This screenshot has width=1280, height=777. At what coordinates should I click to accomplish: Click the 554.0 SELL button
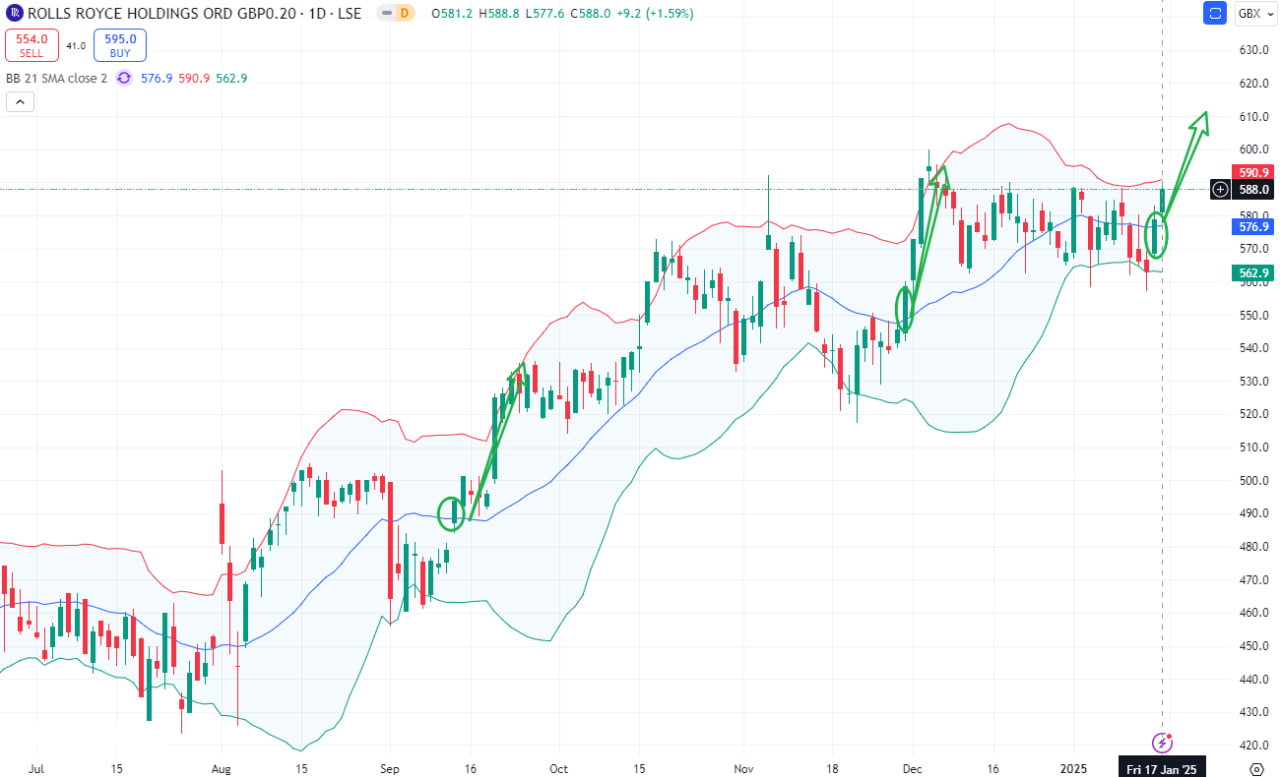31,45
